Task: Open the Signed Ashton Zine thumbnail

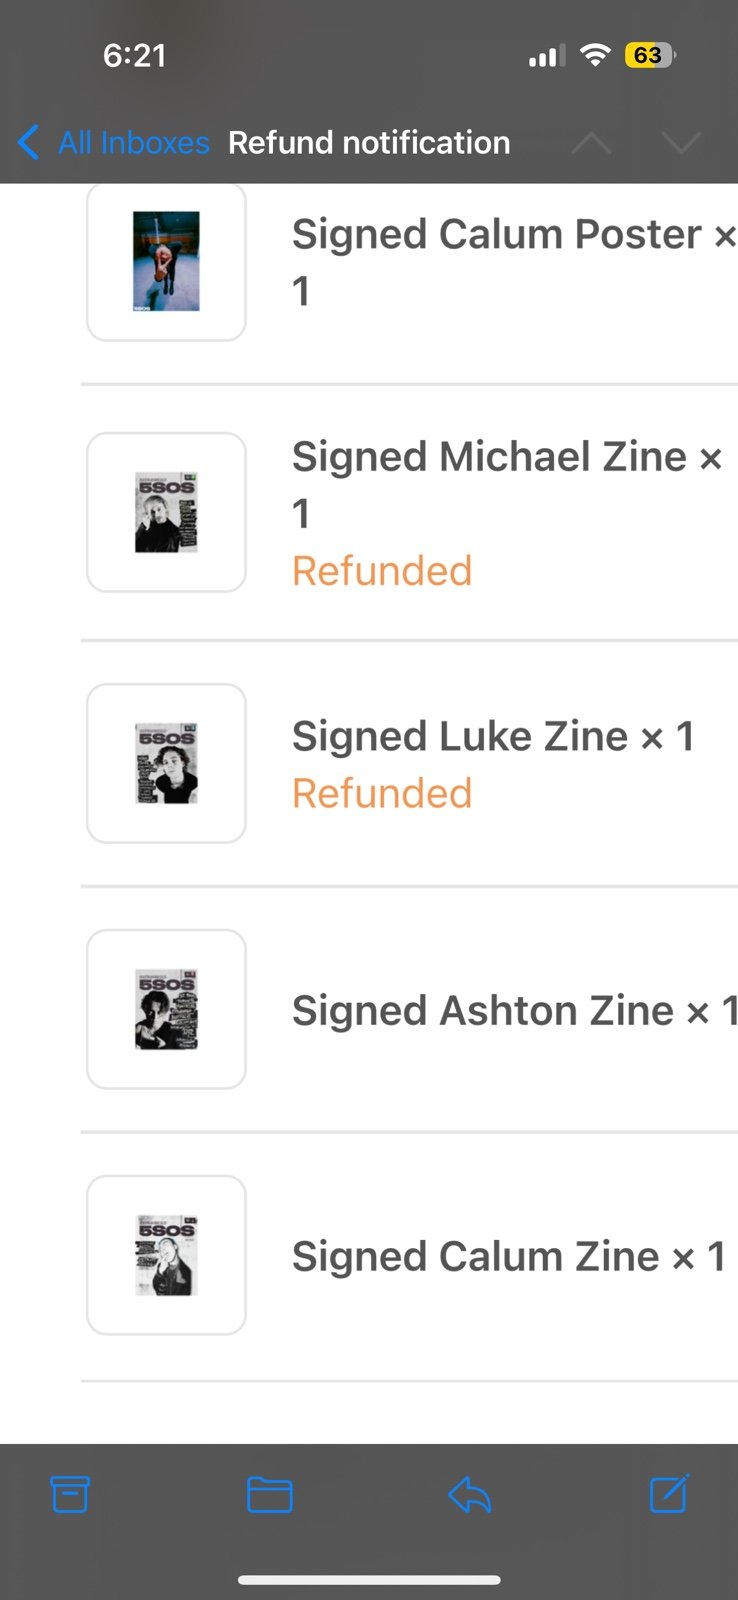Action: click(166, 1009)
